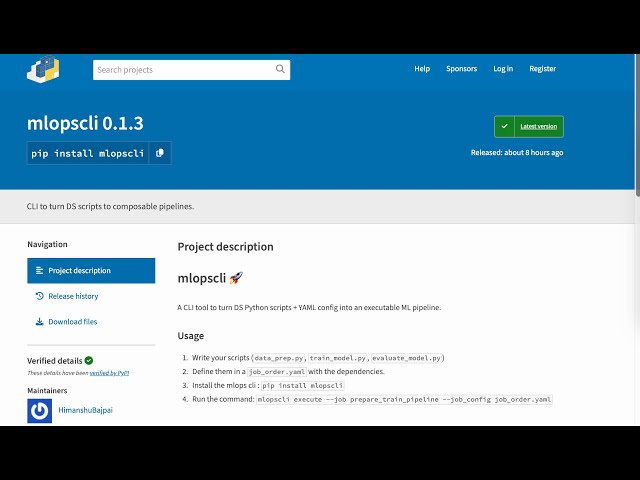The height and width of the screenshot is (480, 640).
Task: Click the mlopscli execute command code
Action: coord(404,399)
